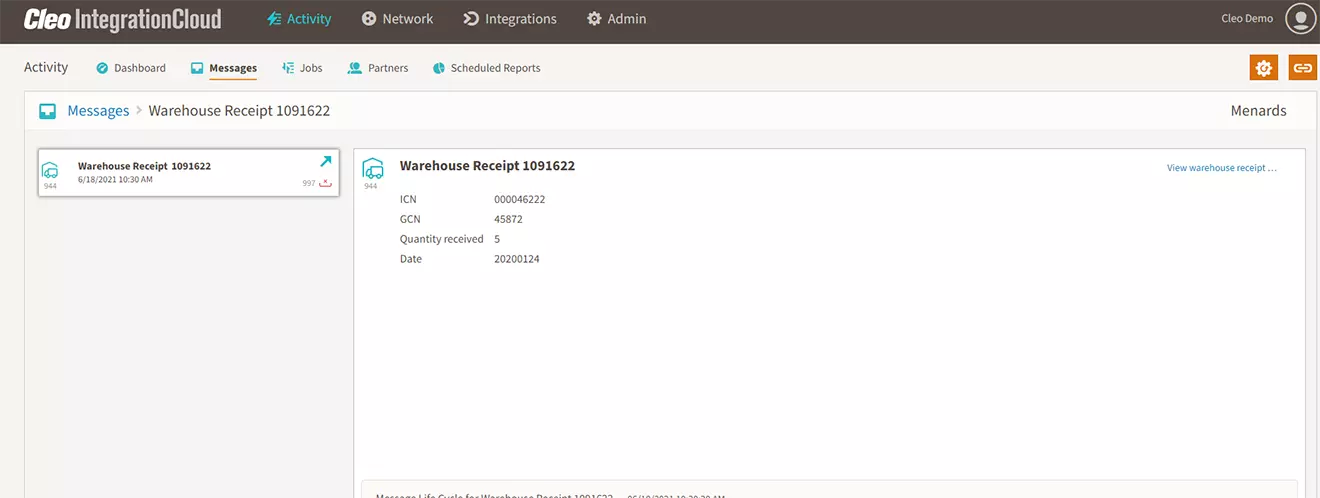Open the Activity top navigation menu

tap(299, 19)
